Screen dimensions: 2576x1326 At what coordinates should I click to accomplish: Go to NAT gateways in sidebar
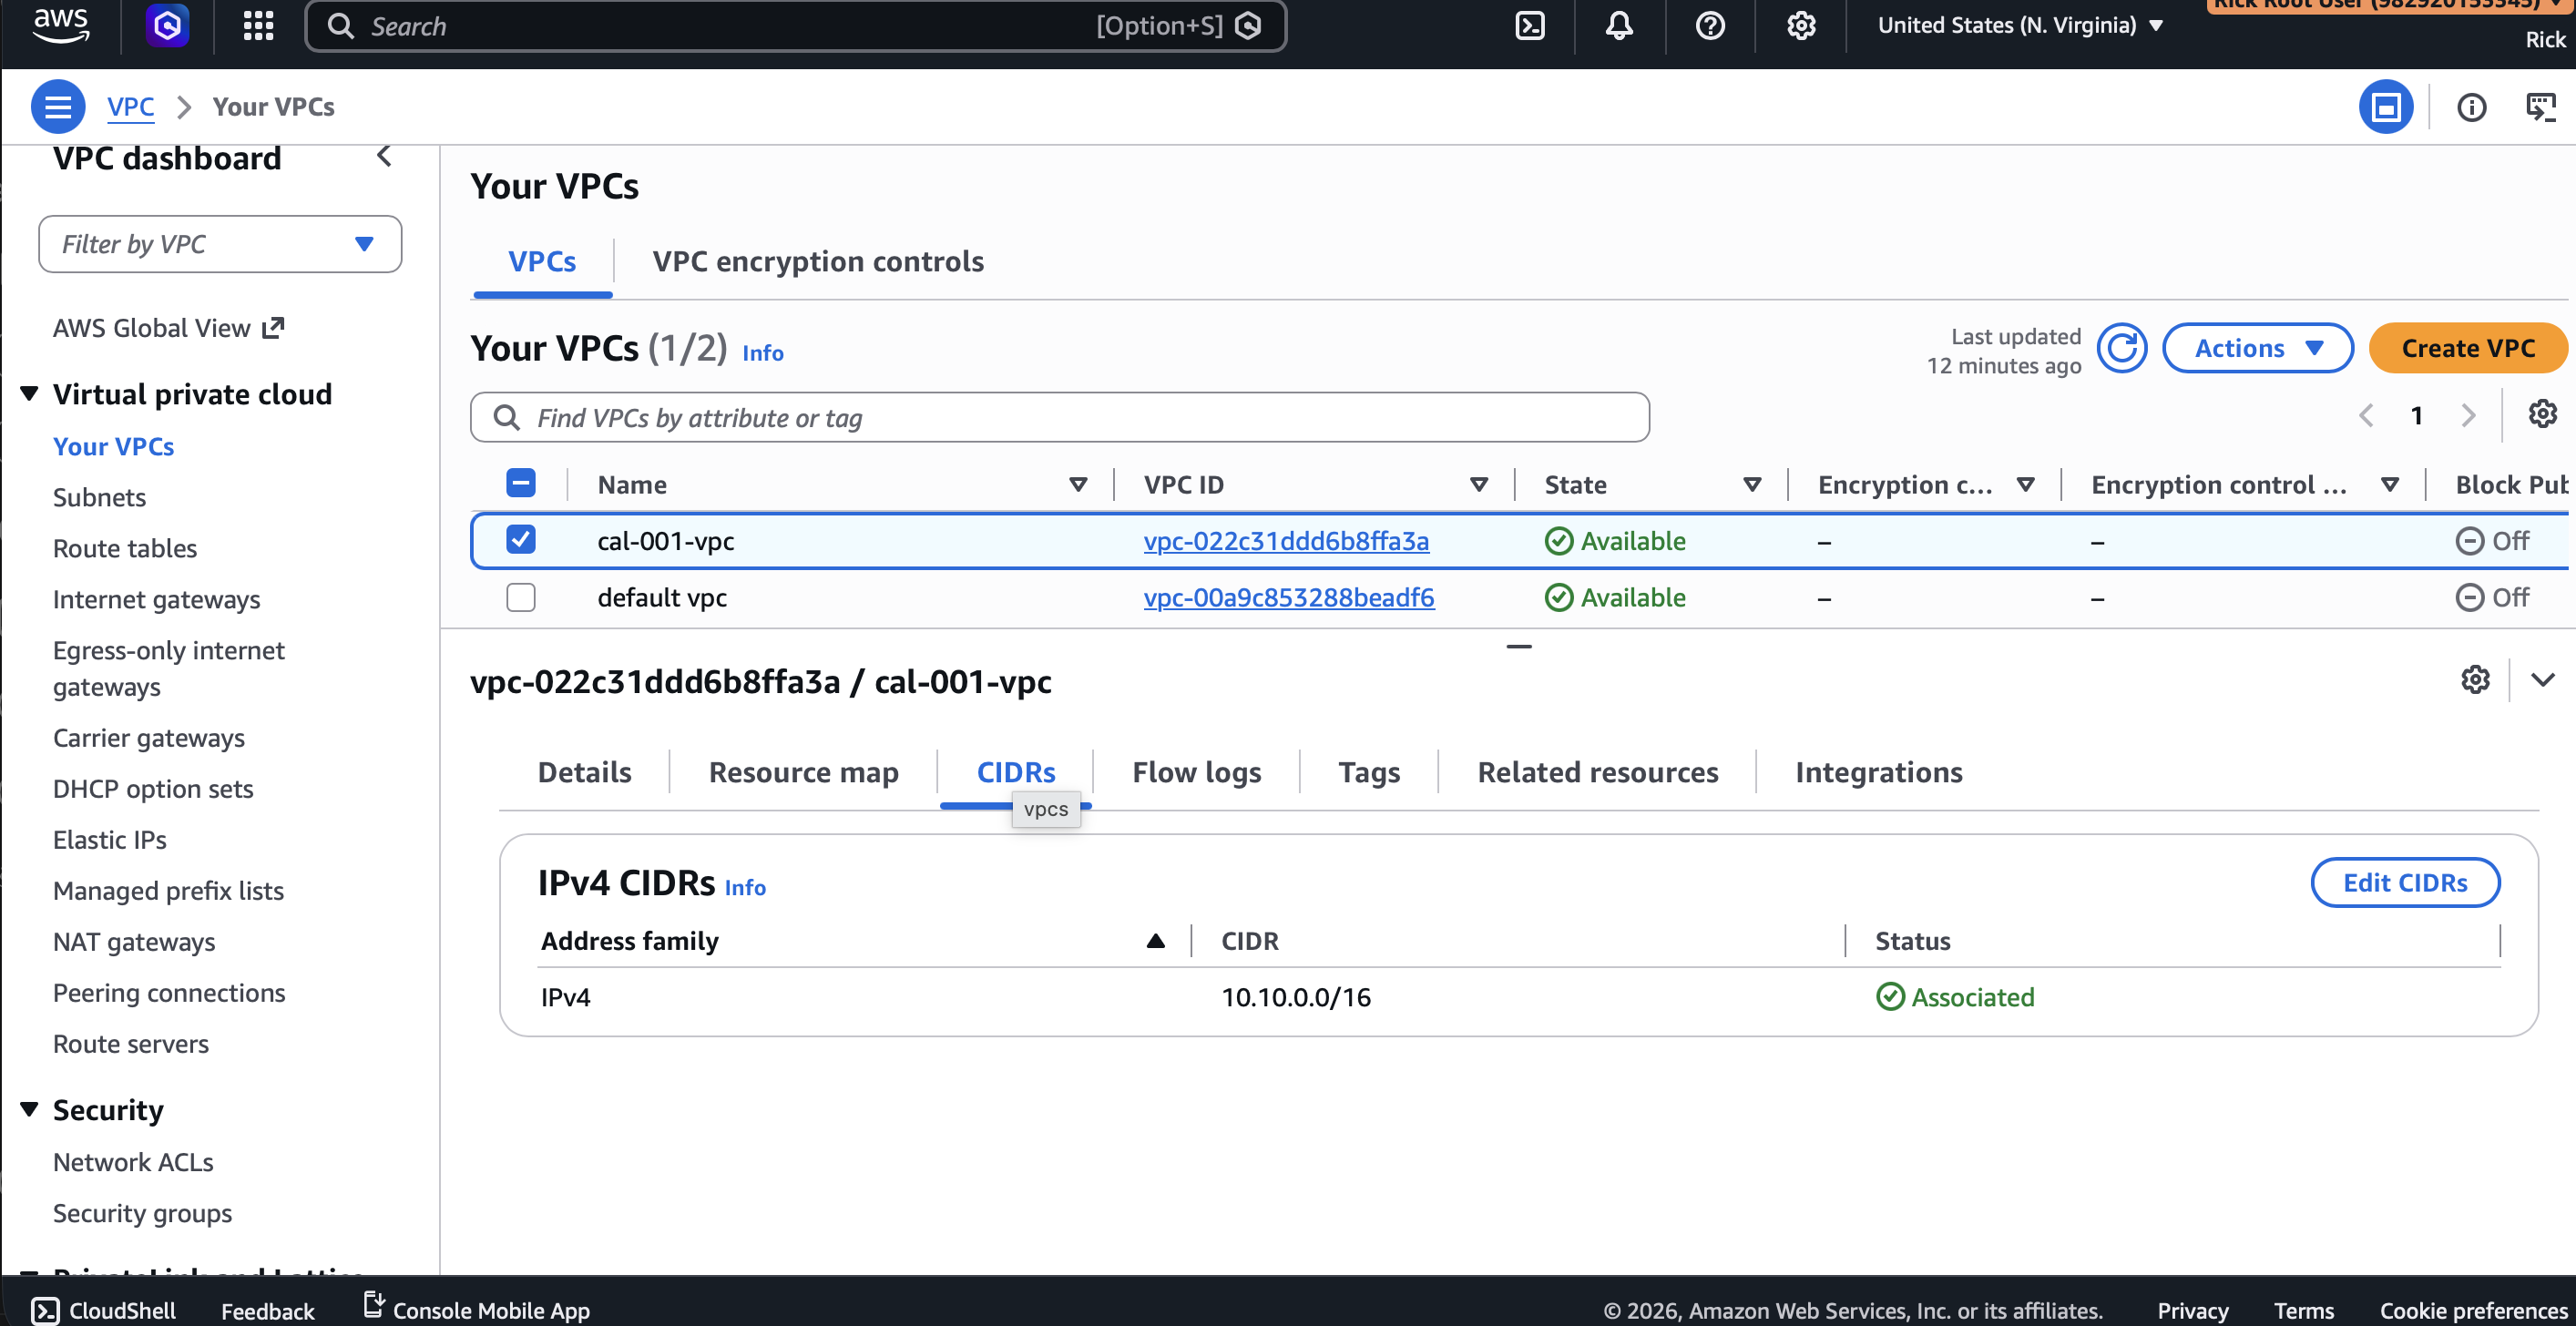(134, 942)
